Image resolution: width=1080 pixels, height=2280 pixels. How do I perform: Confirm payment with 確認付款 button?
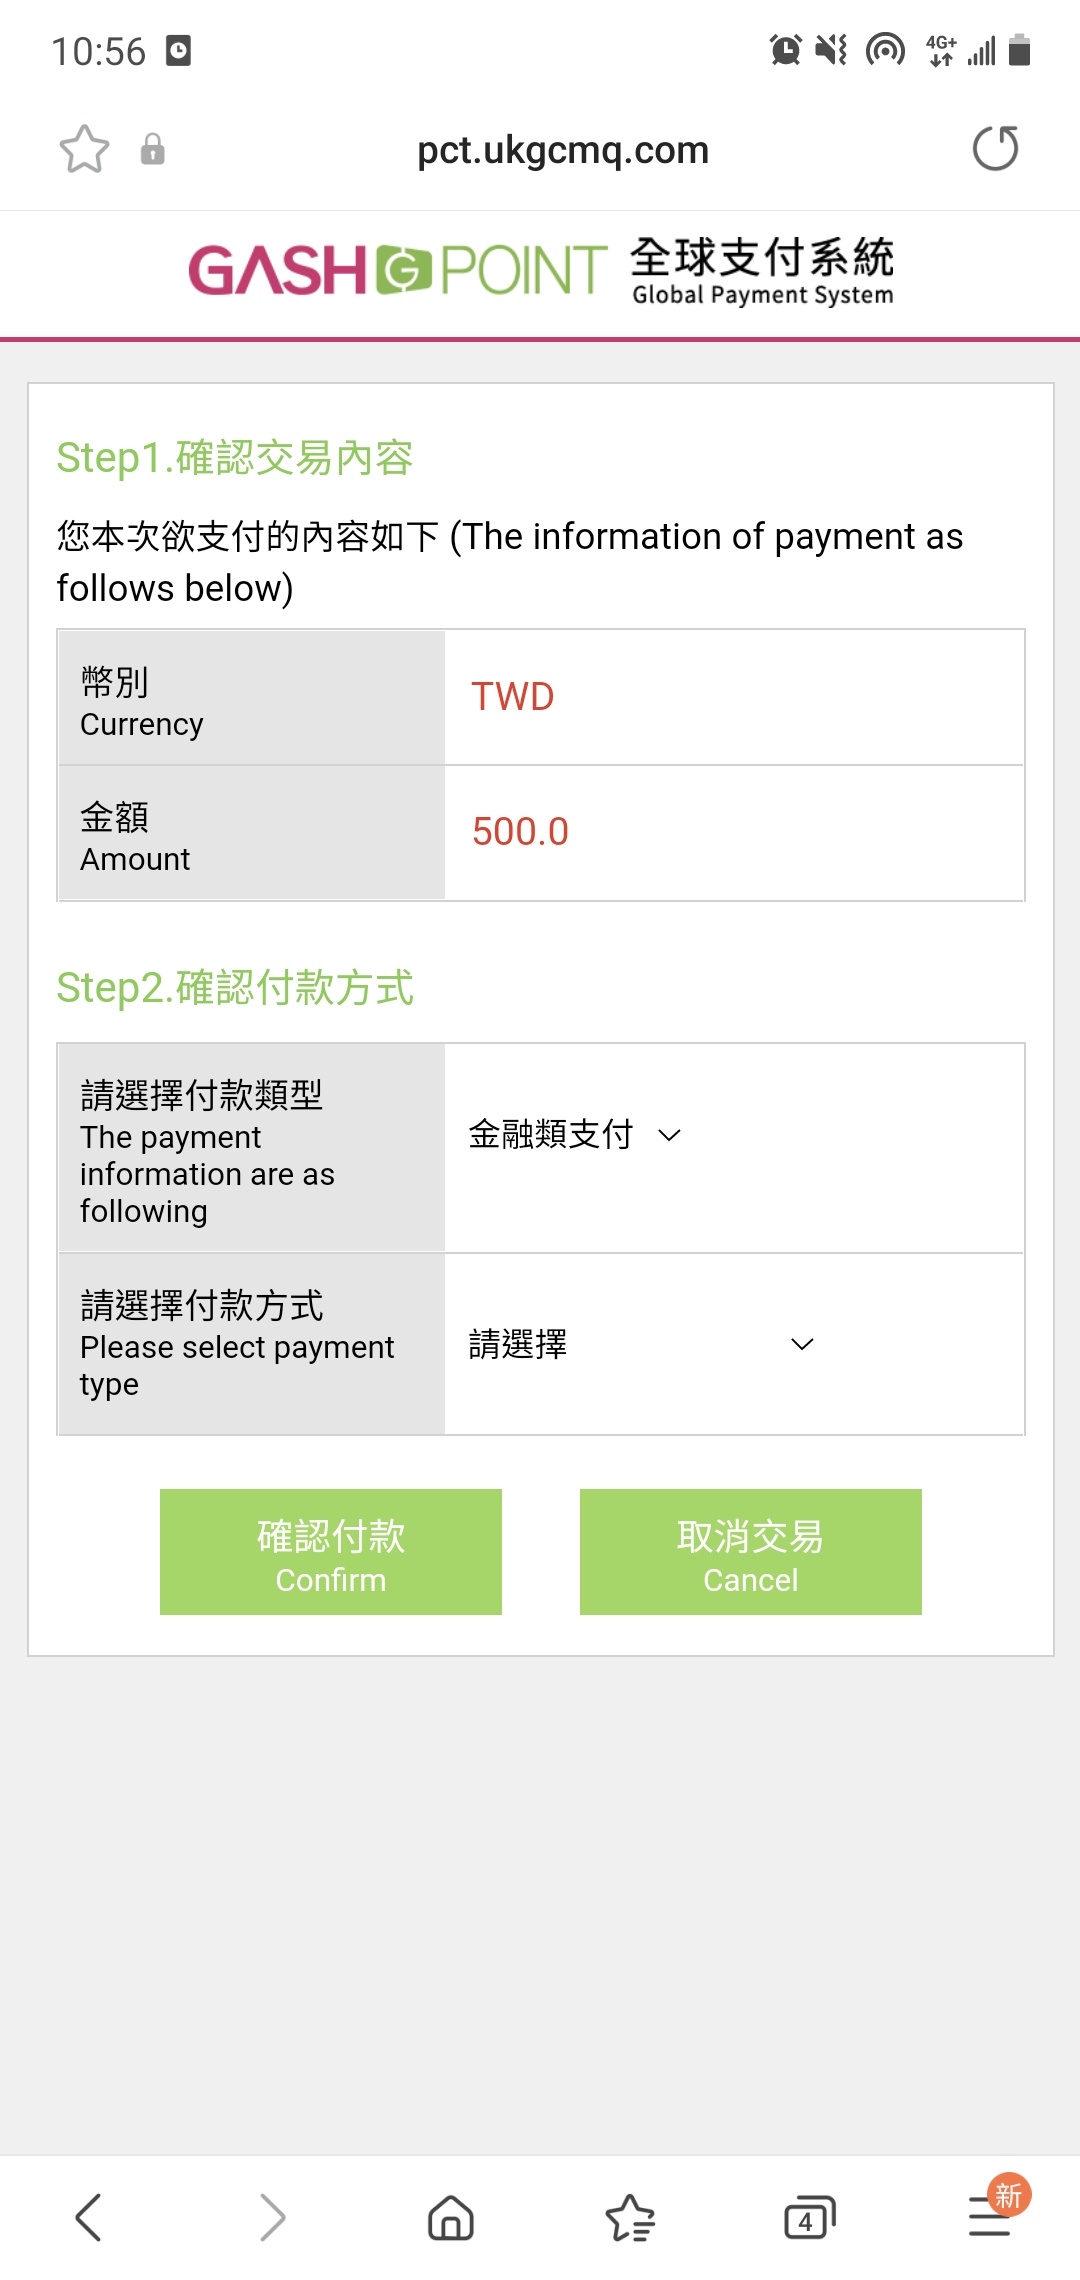pos(331,1551)
